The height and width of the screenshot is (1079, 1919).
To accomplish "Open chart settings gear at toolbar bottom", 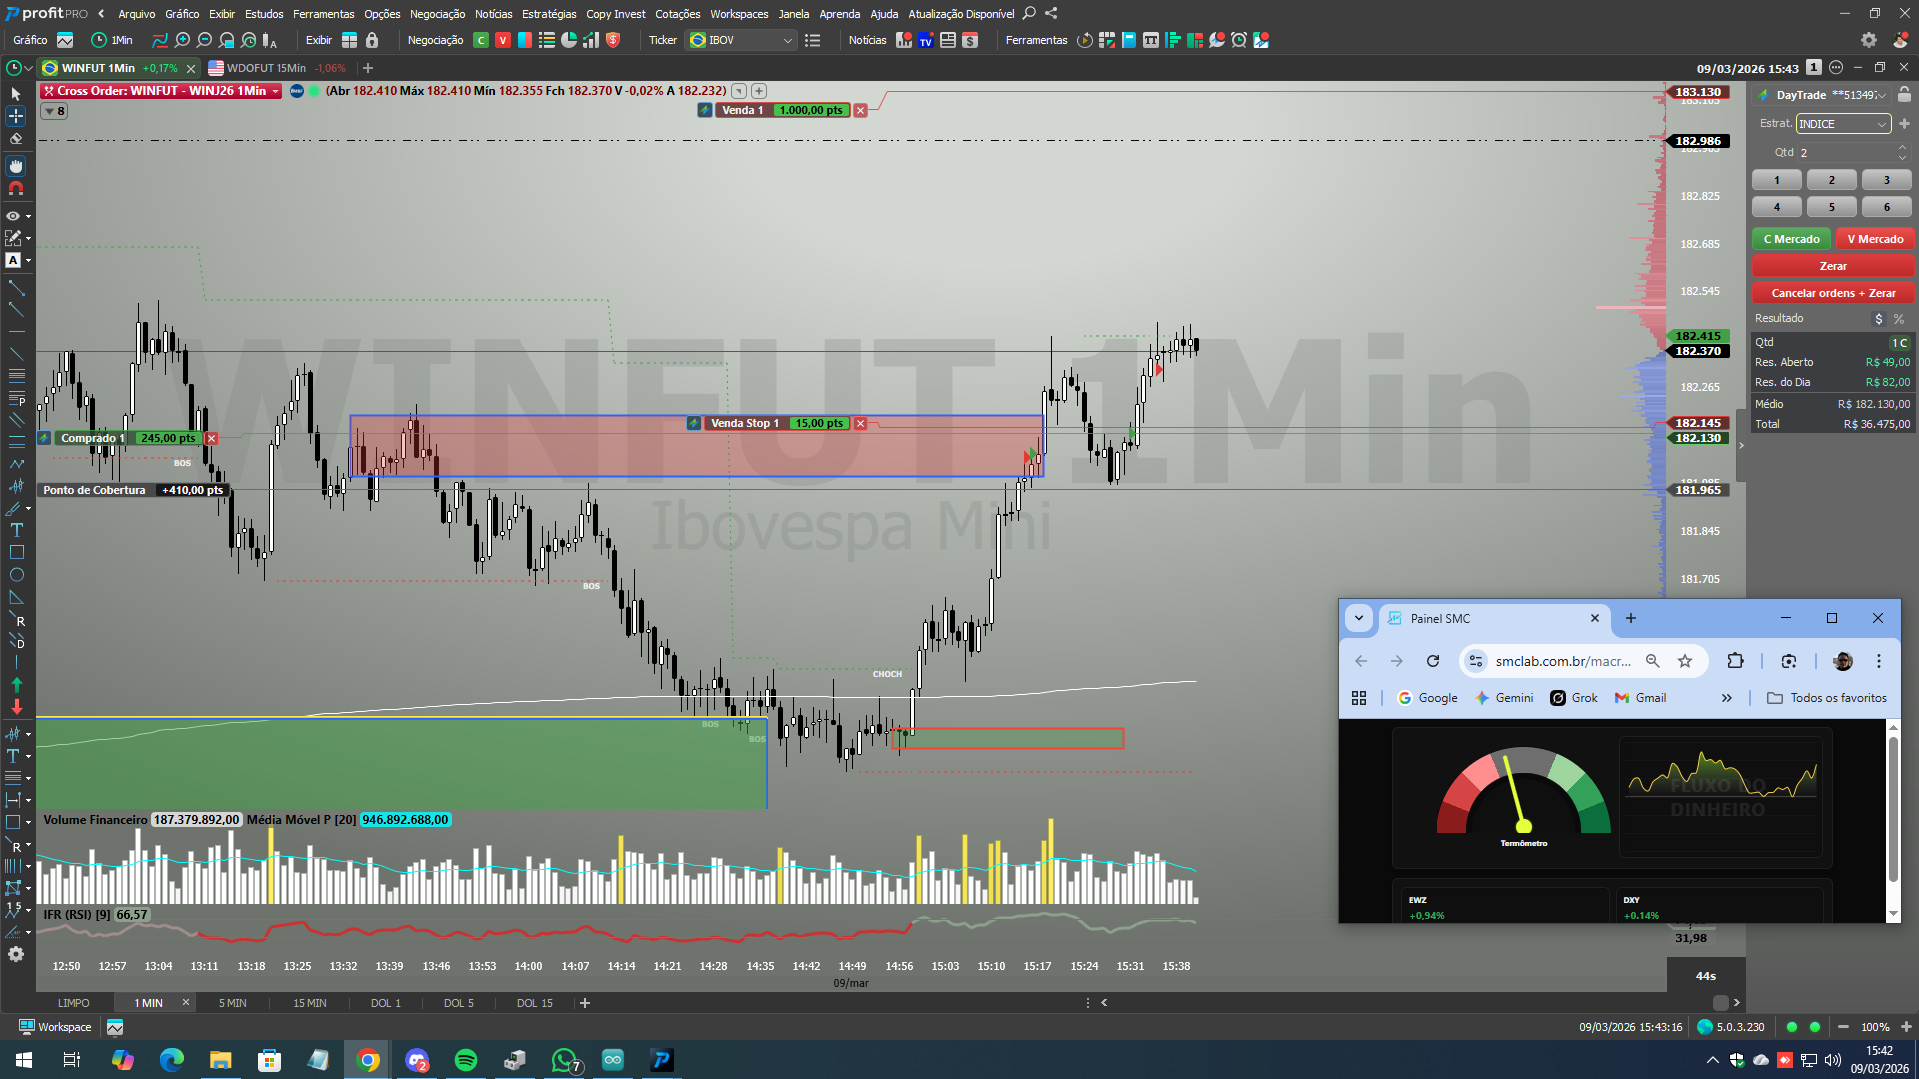I will (x=16, y=954).
